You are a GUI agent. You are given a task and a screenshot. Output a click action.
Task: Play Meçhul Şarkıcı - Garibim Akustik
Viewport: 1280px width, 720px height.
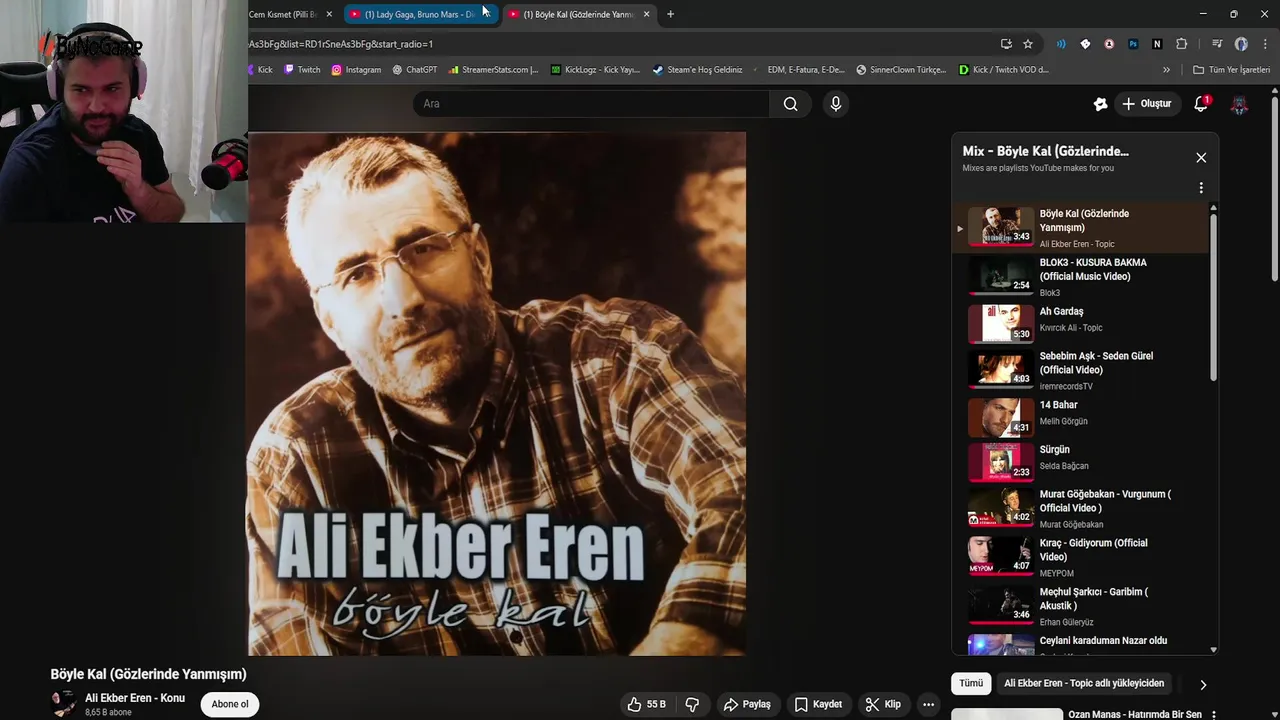(x=1080, y=605)
